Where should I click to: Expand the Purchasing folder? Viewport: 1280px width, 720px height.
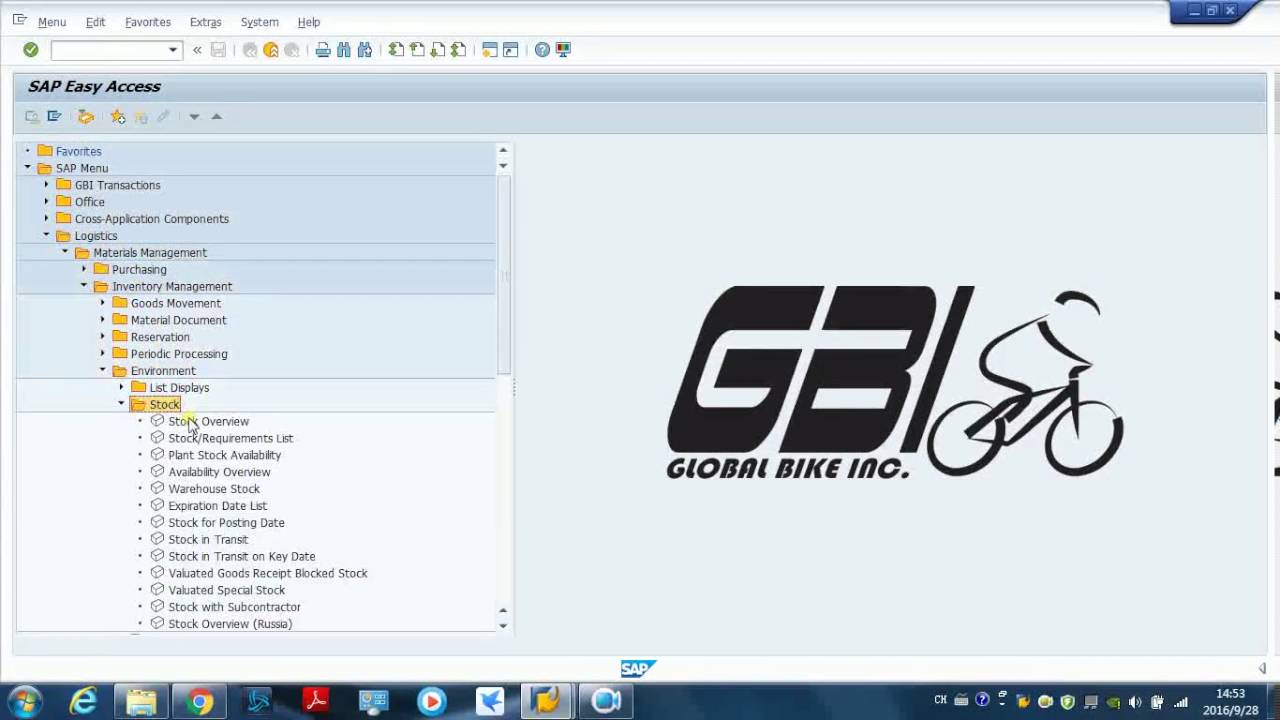click(x=84, y=269)
